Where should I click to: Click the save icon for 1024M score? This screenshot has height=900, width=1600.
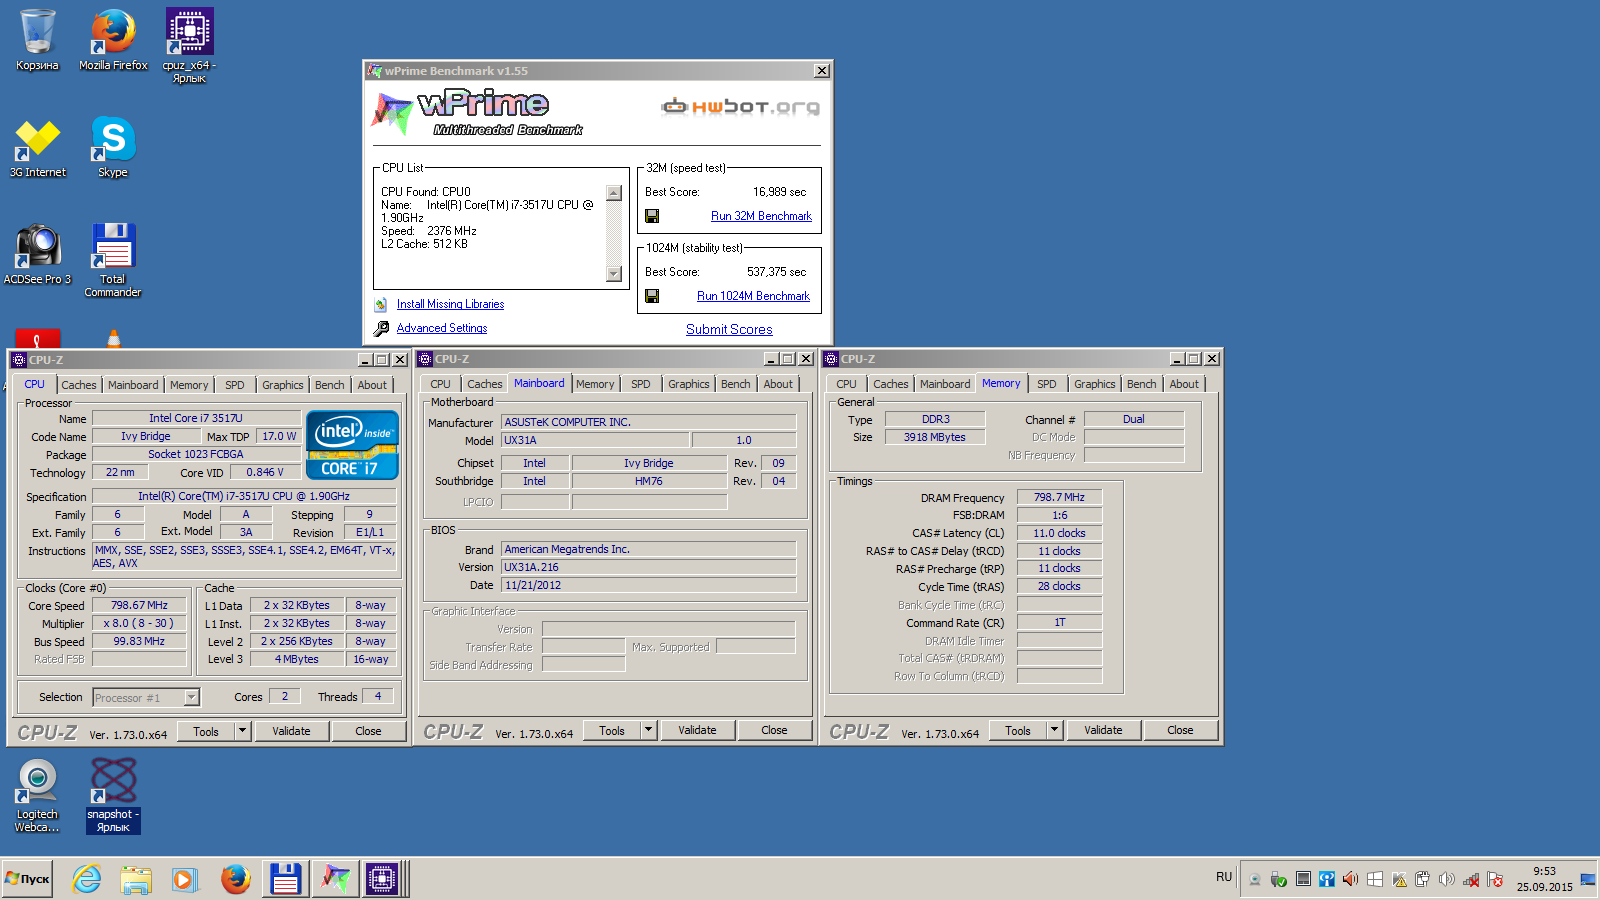point(652,296)
